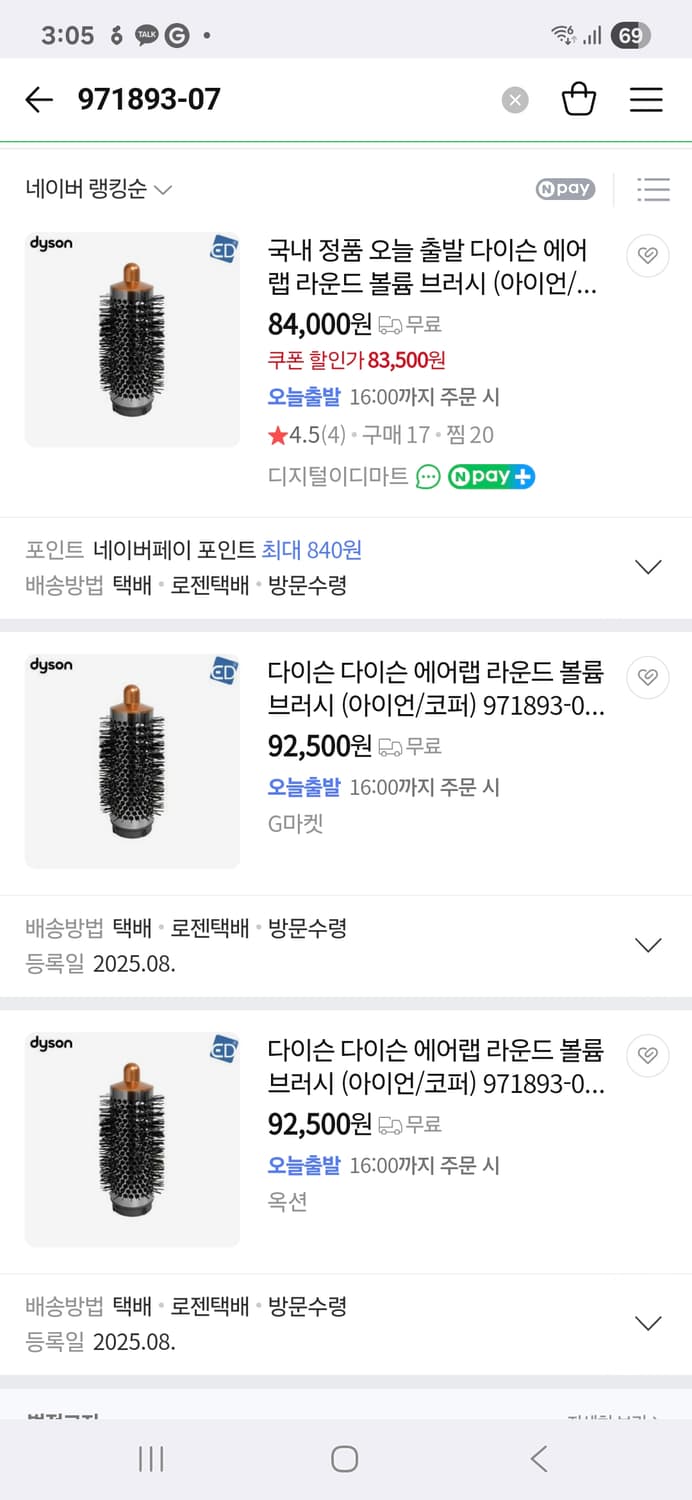Open the shopping bag cart icon
This screenshot has width=692, height=1500.
(x=579, y=99)
